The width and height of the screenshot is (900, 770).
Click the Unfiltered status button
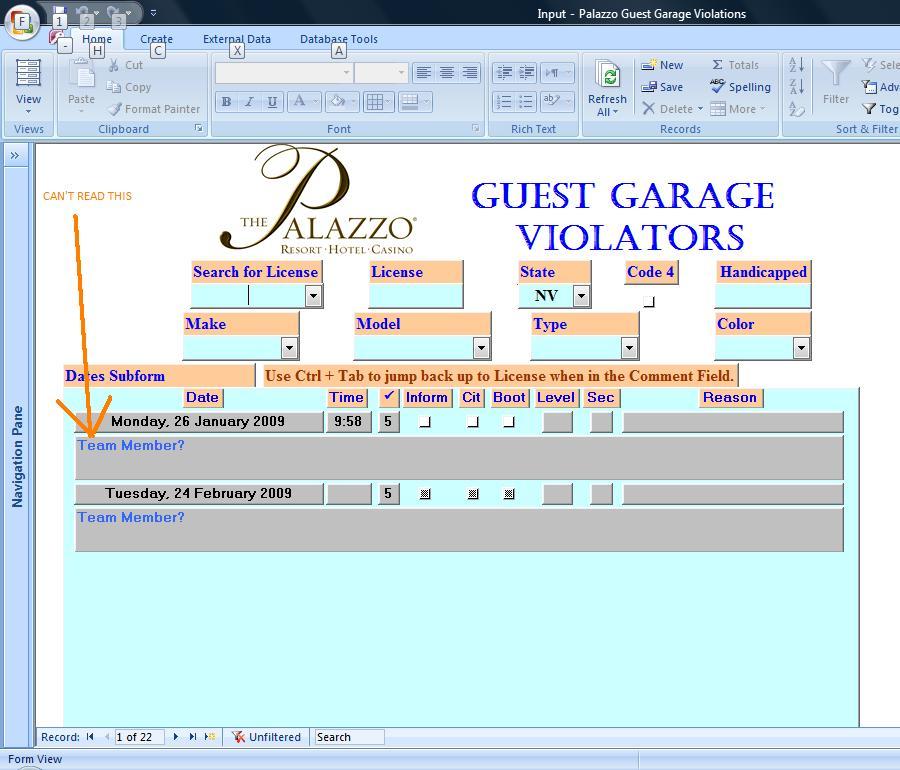267,737
